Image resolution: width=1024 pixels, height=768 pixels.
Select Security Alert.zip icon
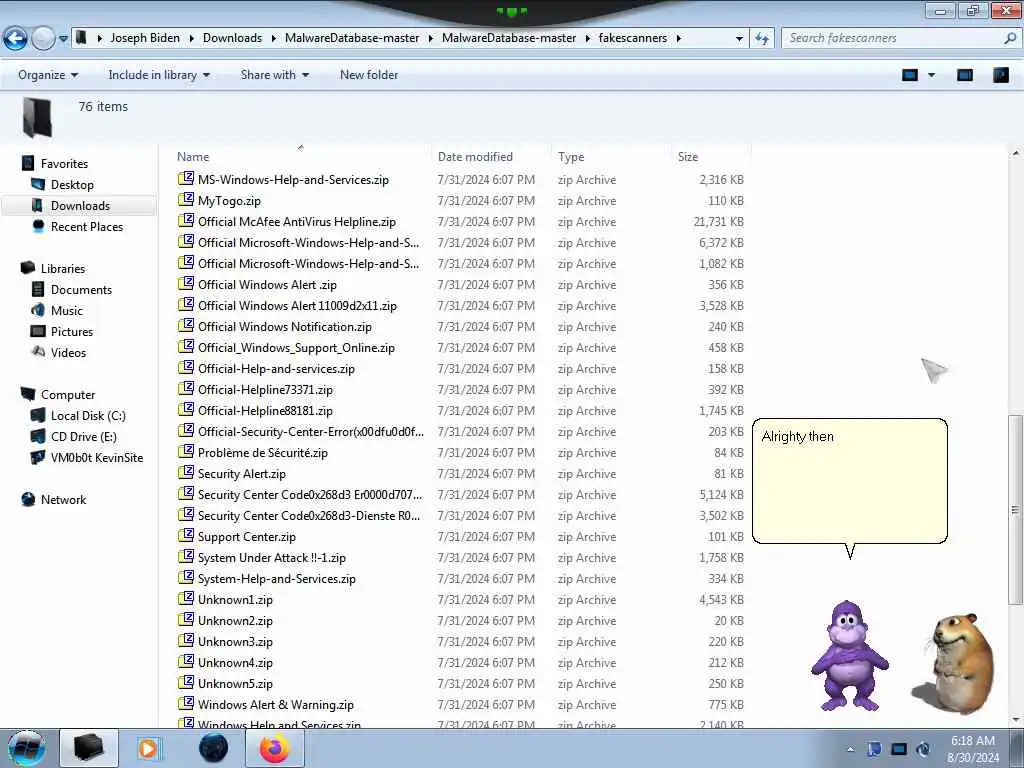(186, 472)
